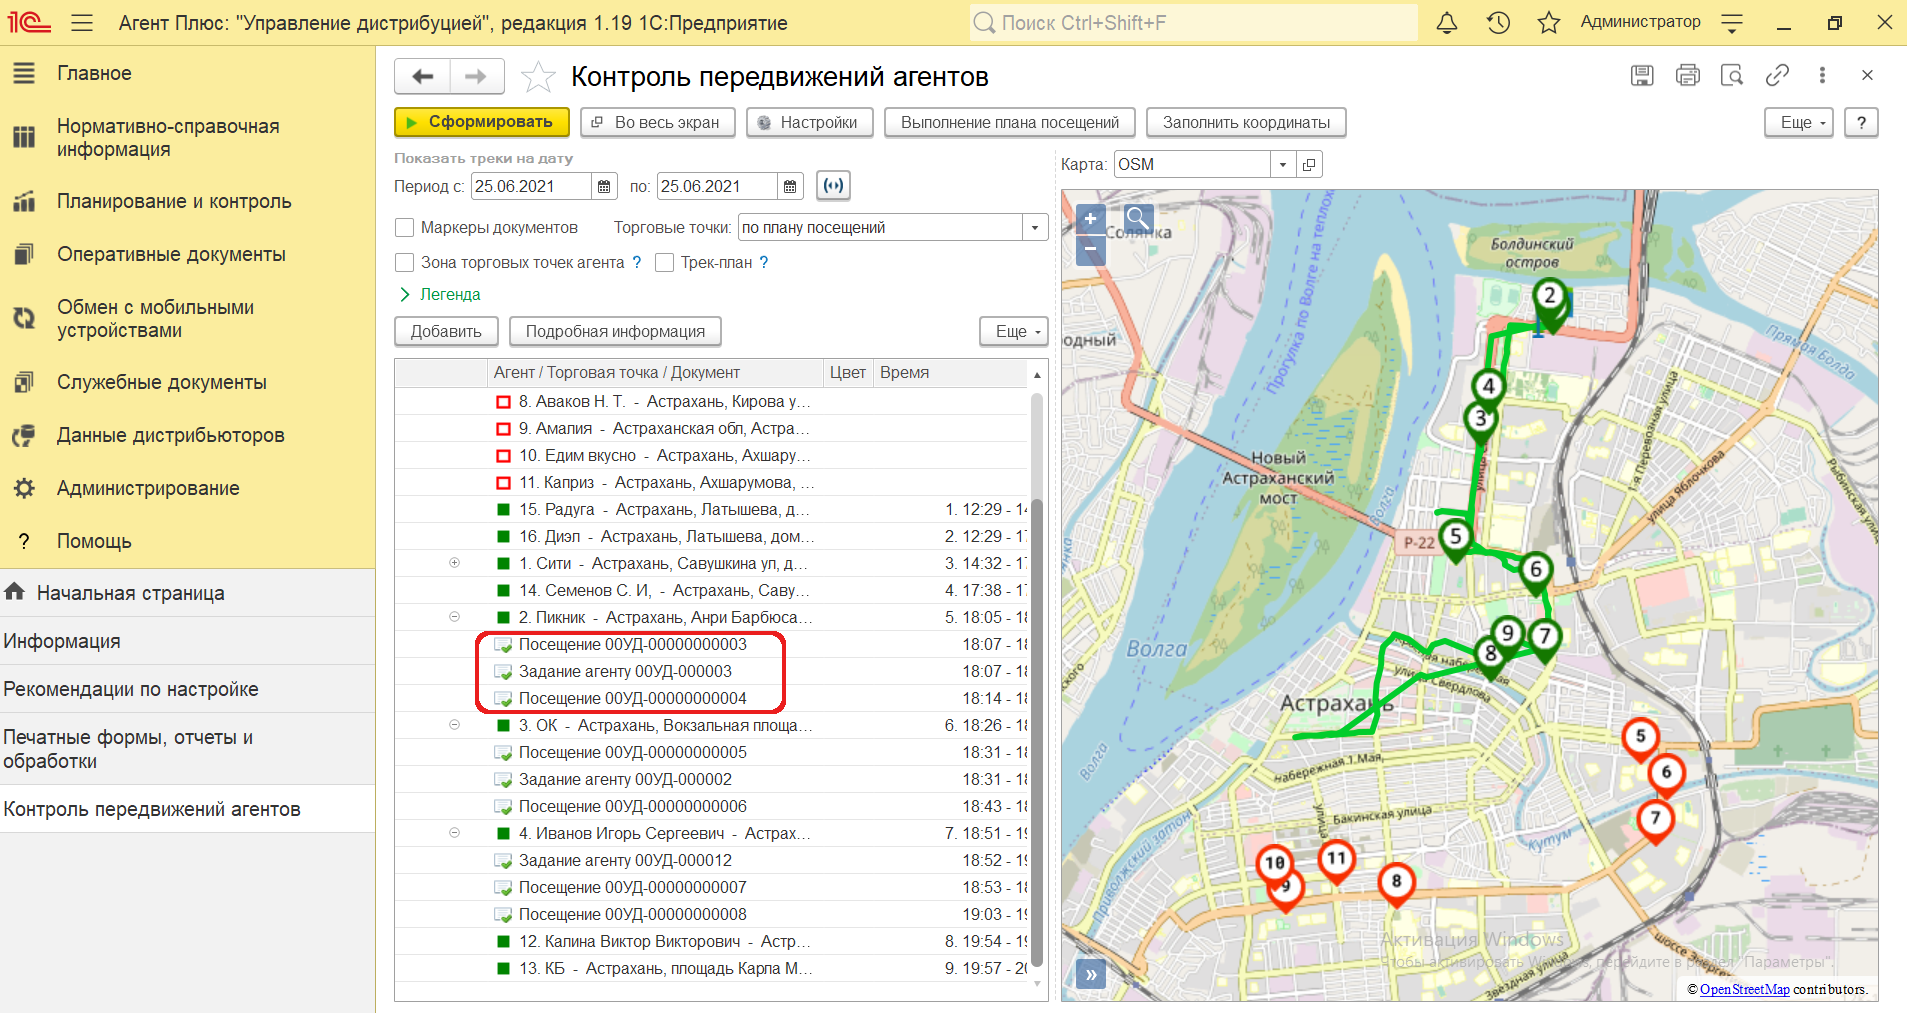Open the calendar for the period start date

pyautogui.click(x=604, y=186)
